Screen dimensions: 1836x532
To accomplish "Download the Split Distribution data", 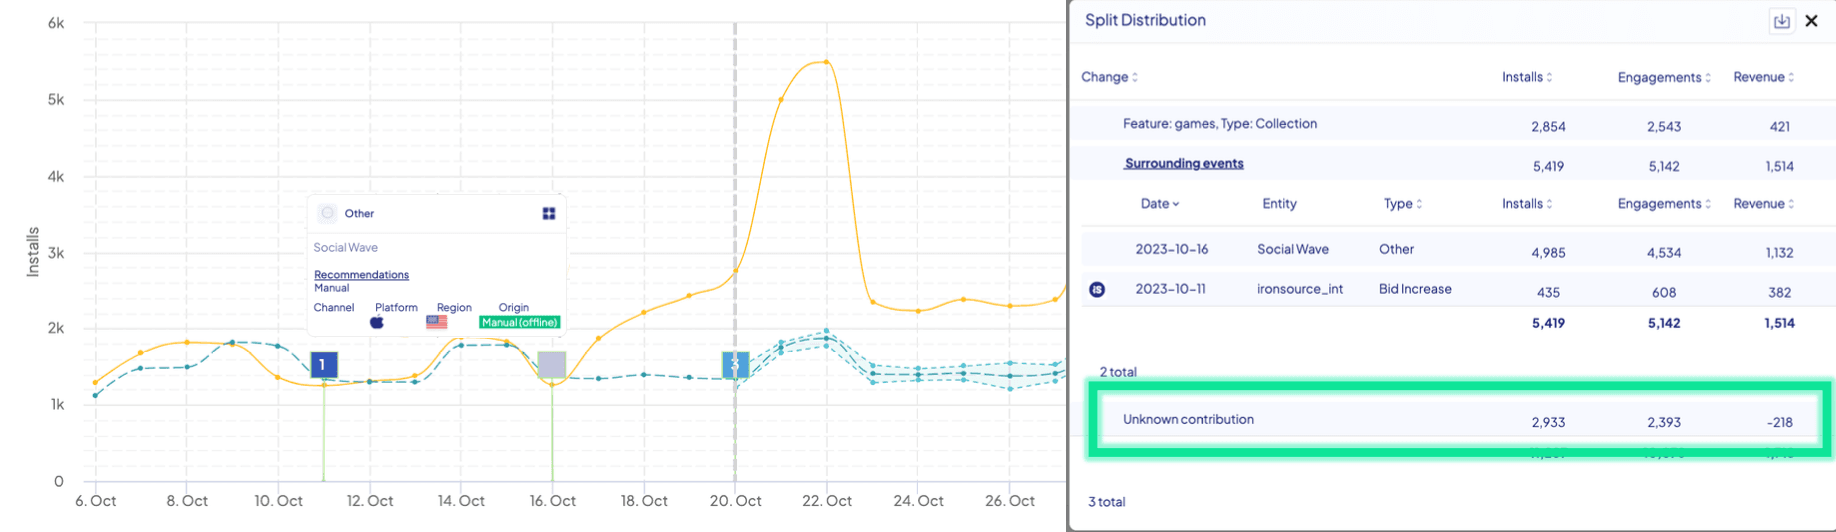I will tap(1781, 21).
